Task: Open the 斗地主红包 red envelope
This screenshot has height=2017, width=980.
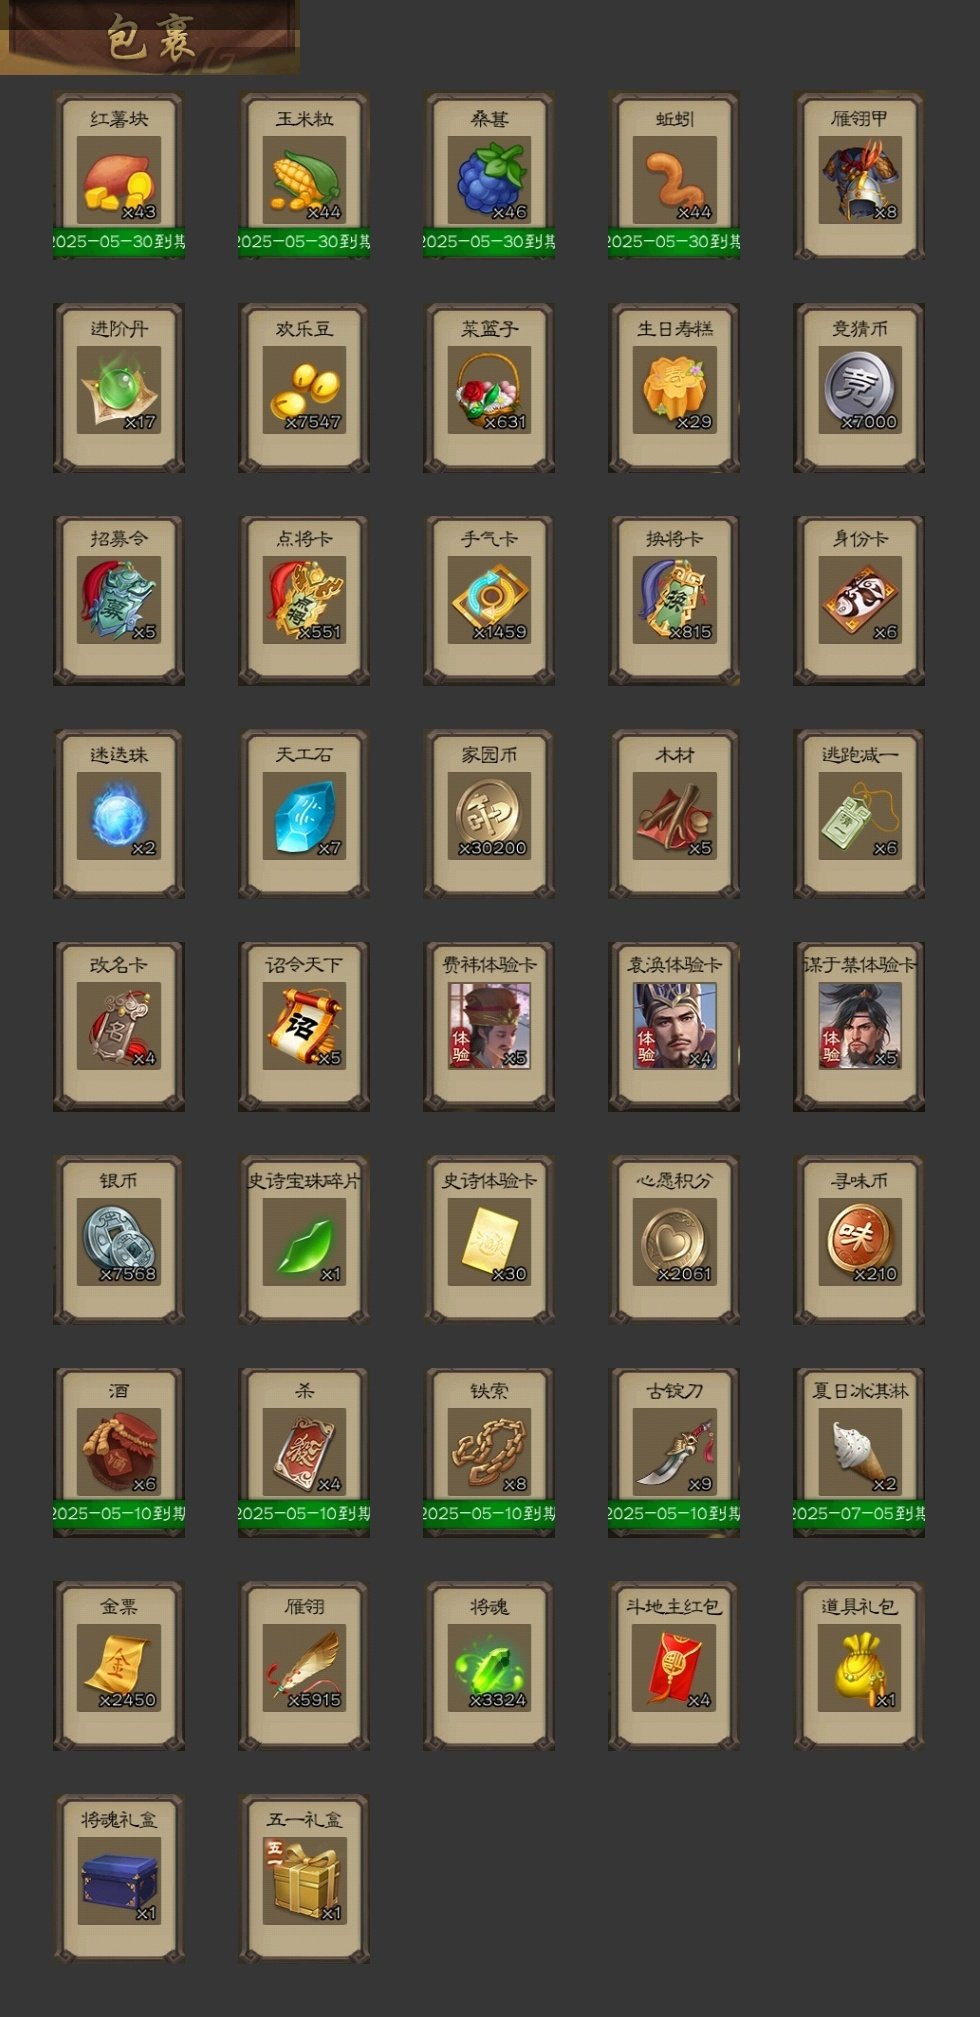Action: click(x=674, y=1665)
